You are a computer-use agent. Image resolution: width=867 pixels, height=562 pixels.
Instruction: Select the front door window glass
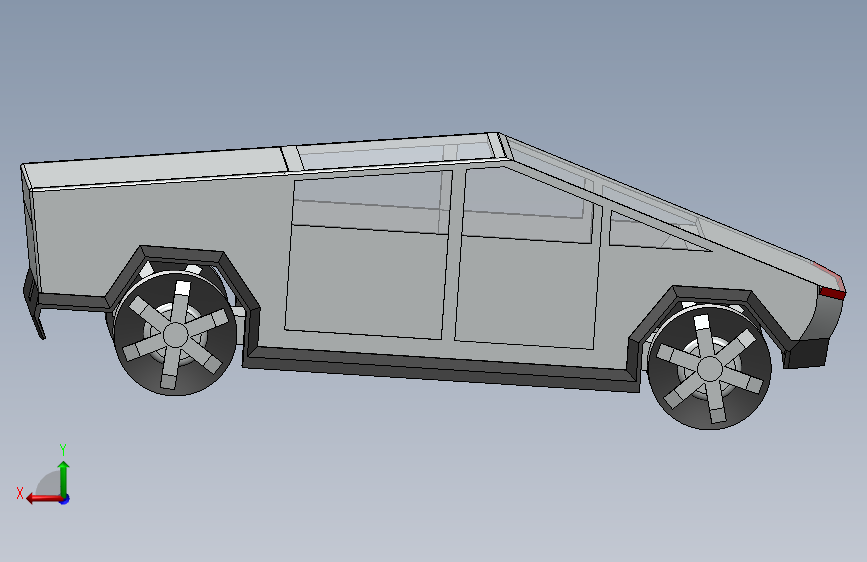(x=528, y=205)
